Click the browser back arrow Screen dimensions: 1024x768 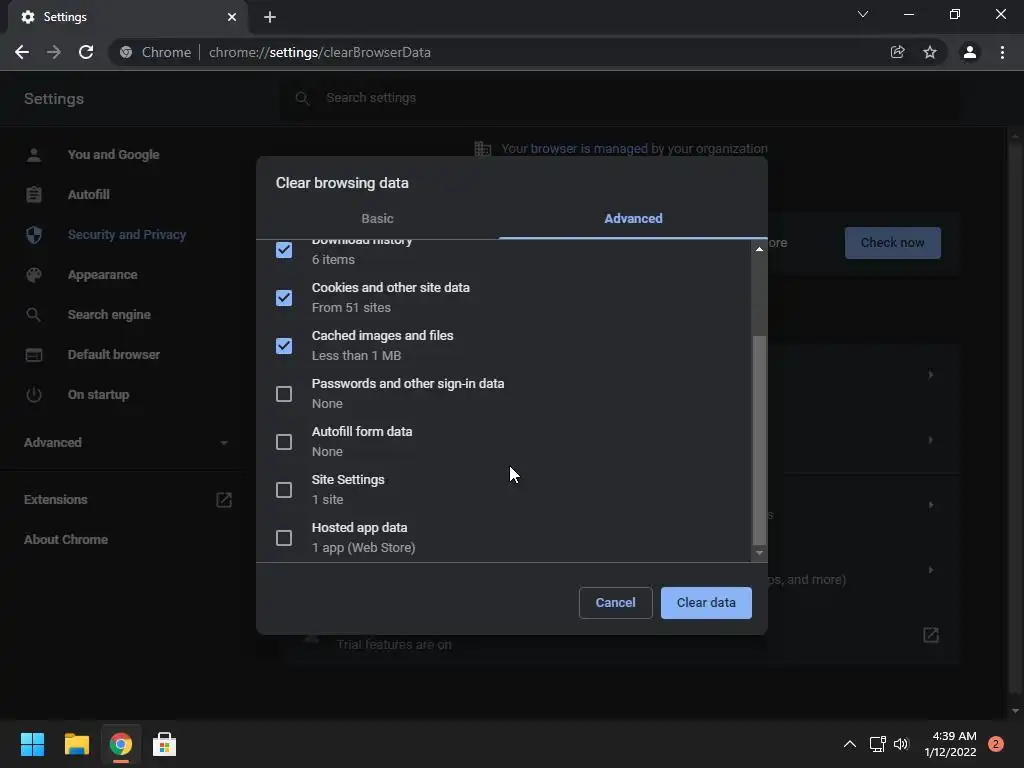coord(22,52)
